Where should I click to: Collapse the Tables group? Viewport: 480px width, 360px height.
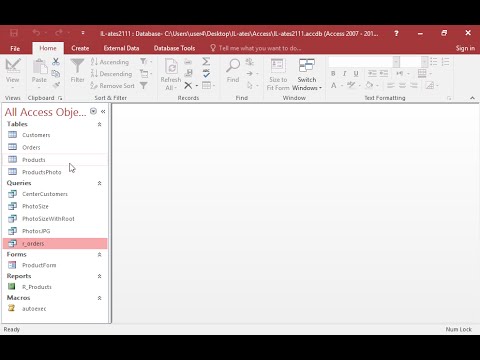pyautogui.click(x=99, y=124)
